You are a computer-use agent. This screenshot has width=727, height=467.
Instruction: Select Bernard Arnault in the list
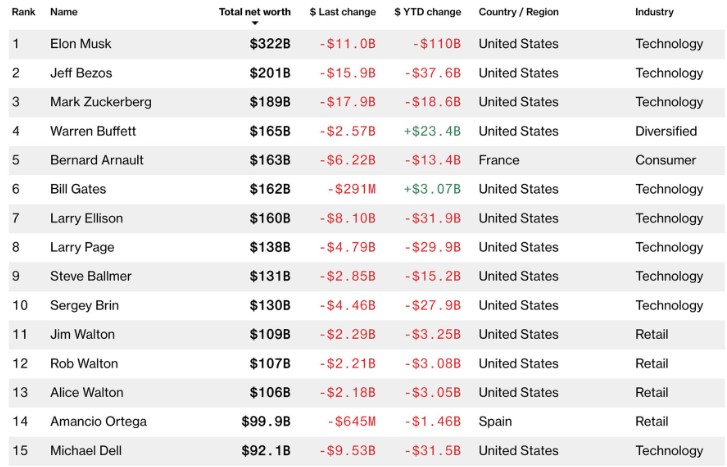(x=97, y=160)
